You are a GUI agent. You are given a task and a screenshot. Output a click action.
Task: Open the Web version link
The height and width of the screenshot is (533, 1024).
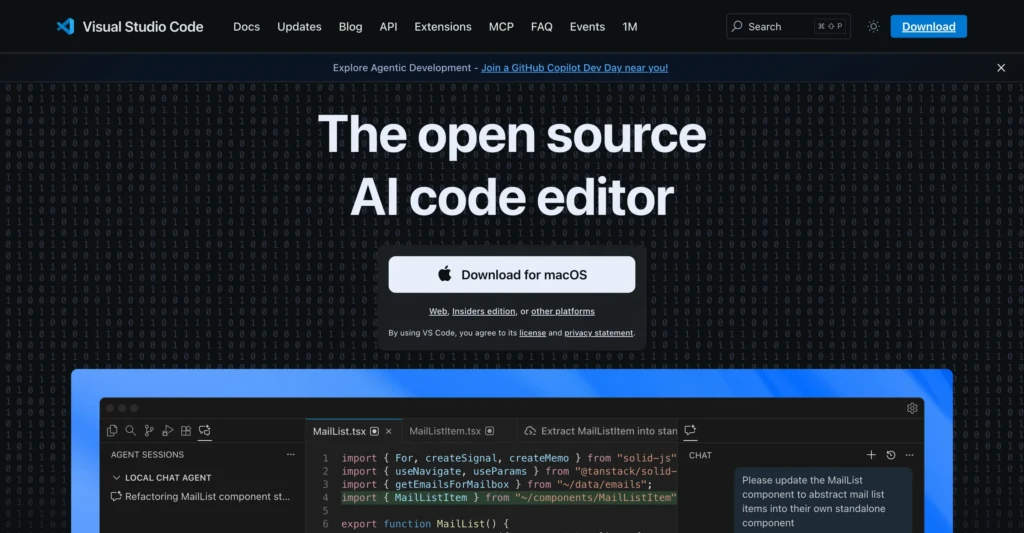[x=438, y=312]
